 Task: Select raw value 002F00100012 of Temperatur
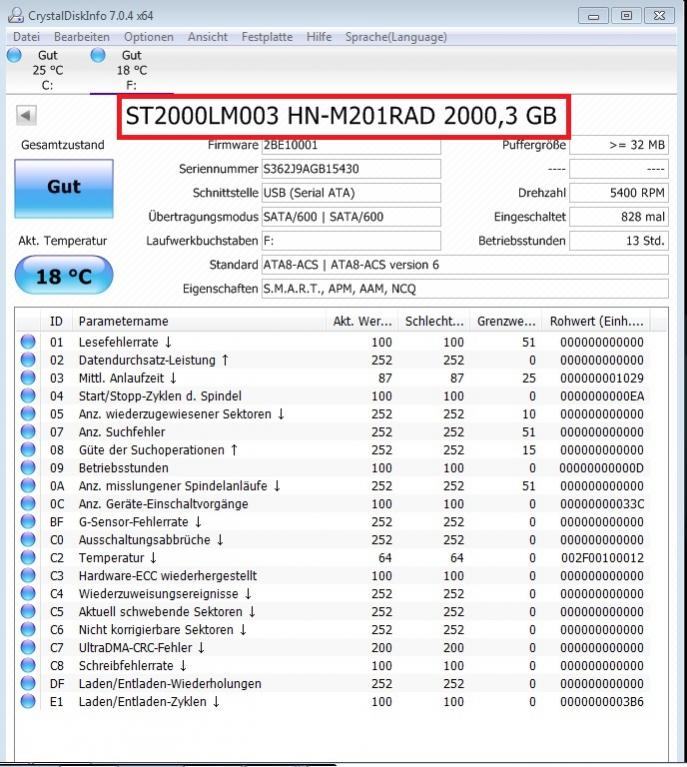click(602, 558)
